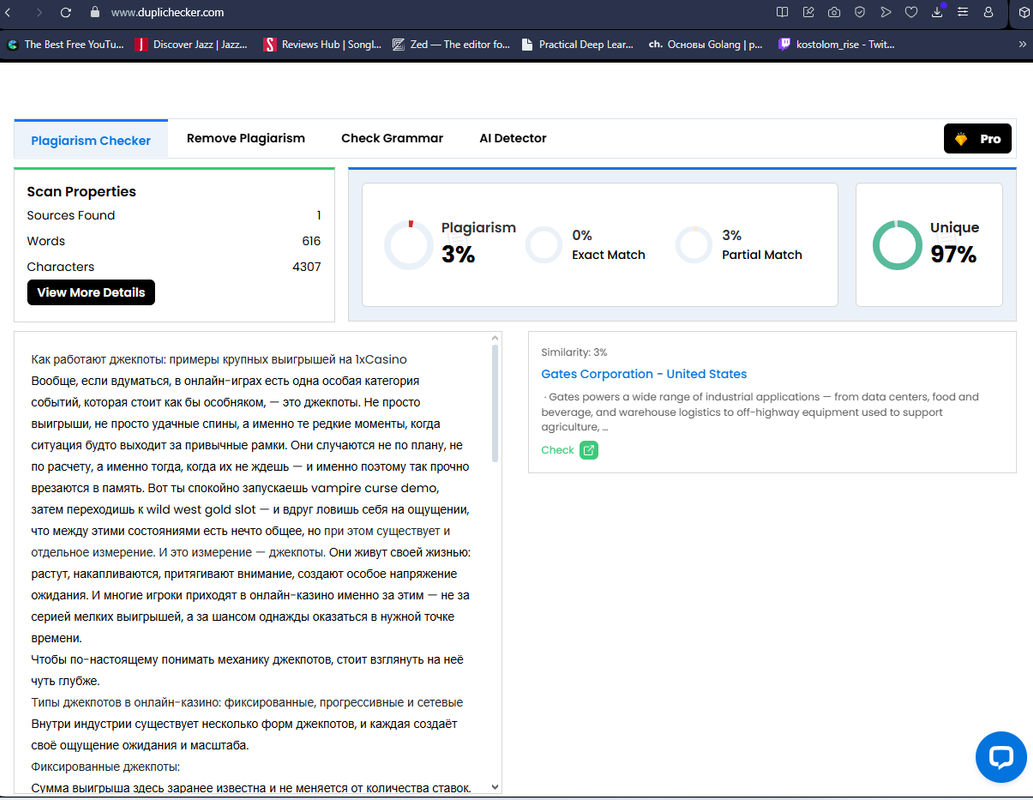Image resolution: width=1033 pixels, height=800 pixels.
Task: Go forward with the browser forward arrow
Action: pyautogui.click(x=39, y=13)
